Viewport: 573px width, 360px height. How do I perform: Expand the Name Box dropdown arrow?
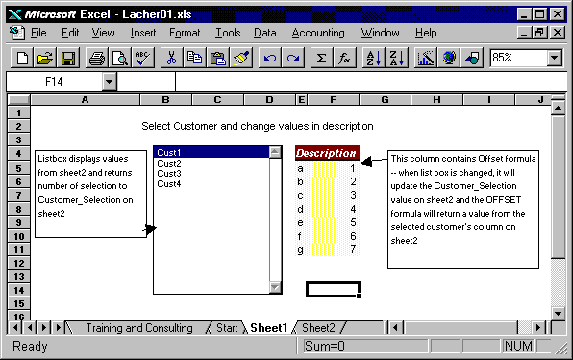click(x=109, y=82)
